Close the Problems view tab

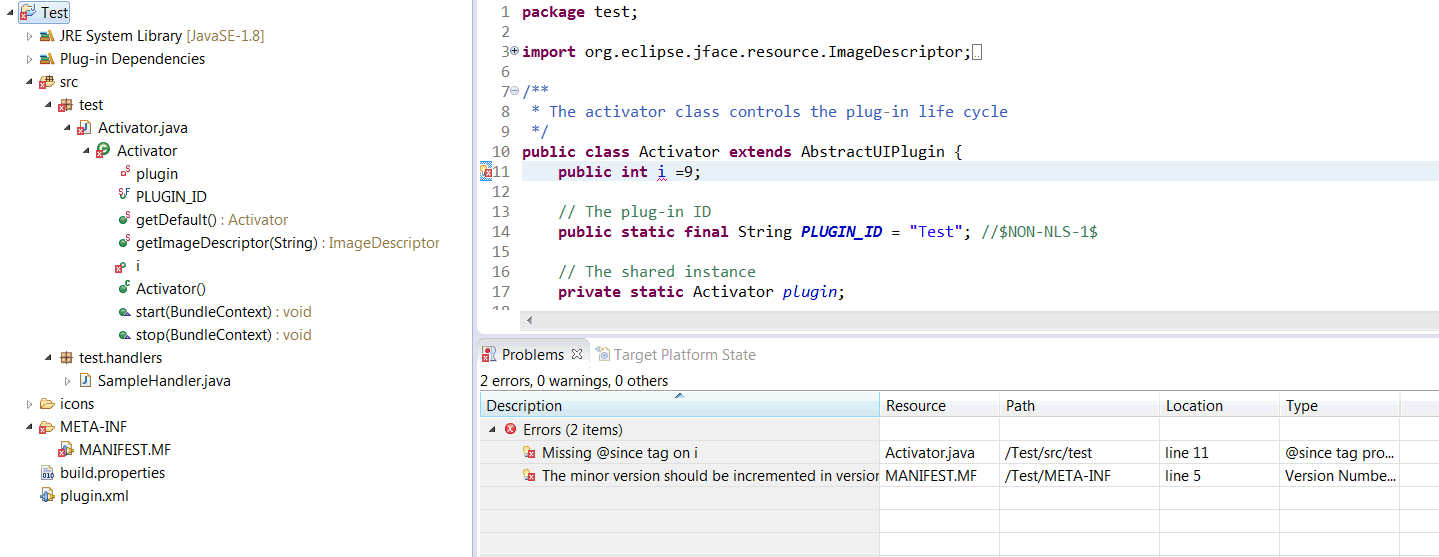(576, 354)
